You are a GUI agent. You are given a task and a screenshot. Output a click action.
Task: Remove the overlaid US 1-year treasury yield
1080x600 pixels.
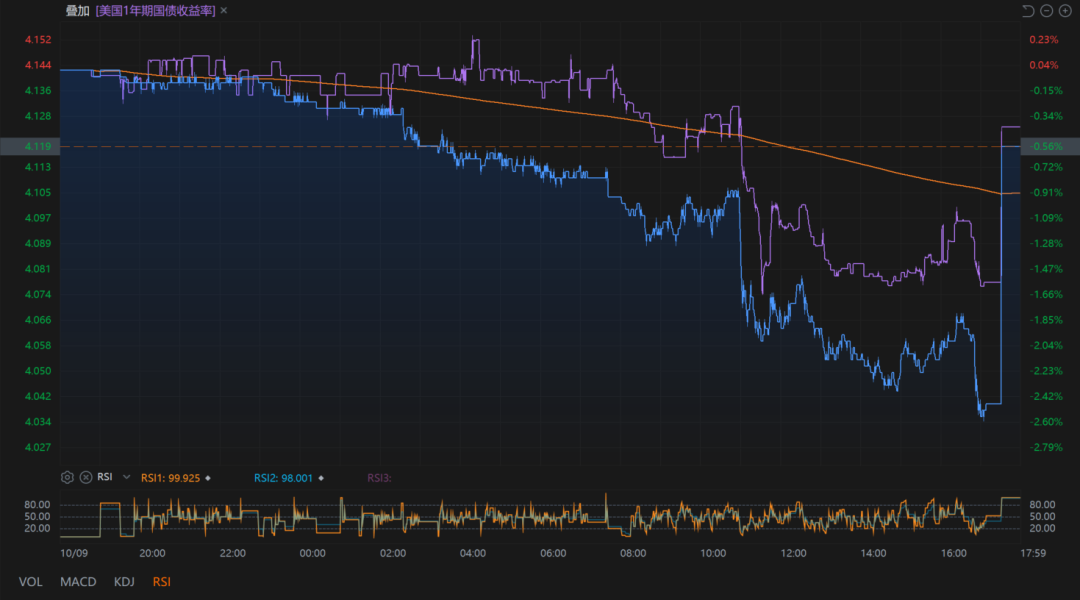point(224,10)
